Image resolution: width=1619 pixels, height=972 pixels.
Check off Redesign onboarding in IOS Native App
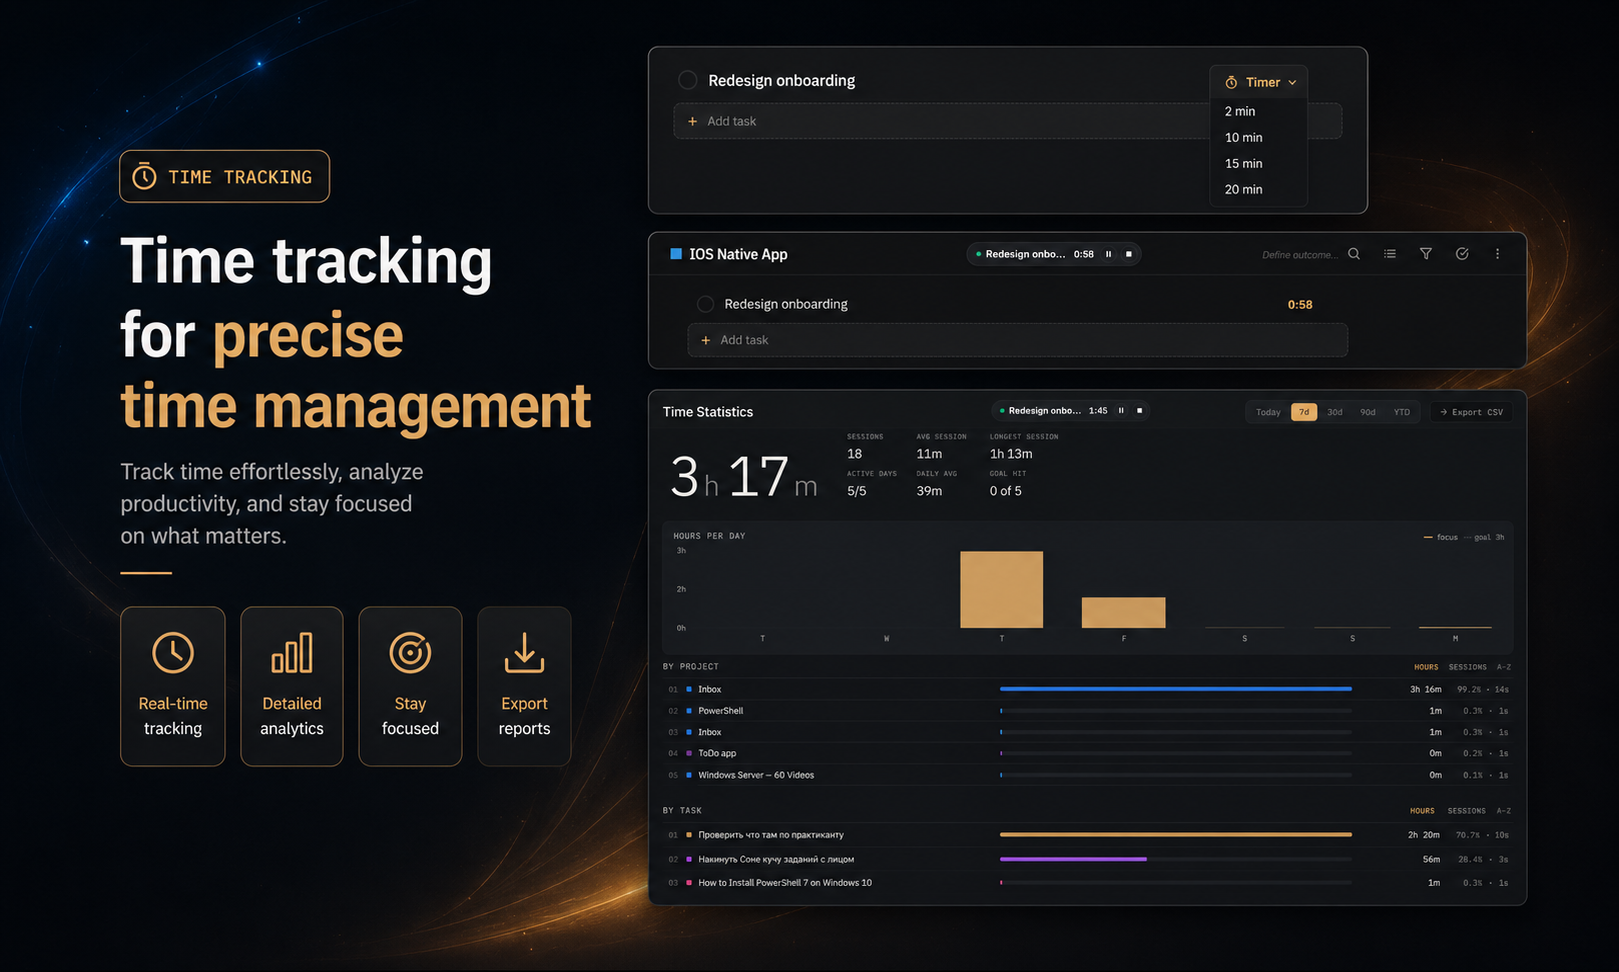705,304
